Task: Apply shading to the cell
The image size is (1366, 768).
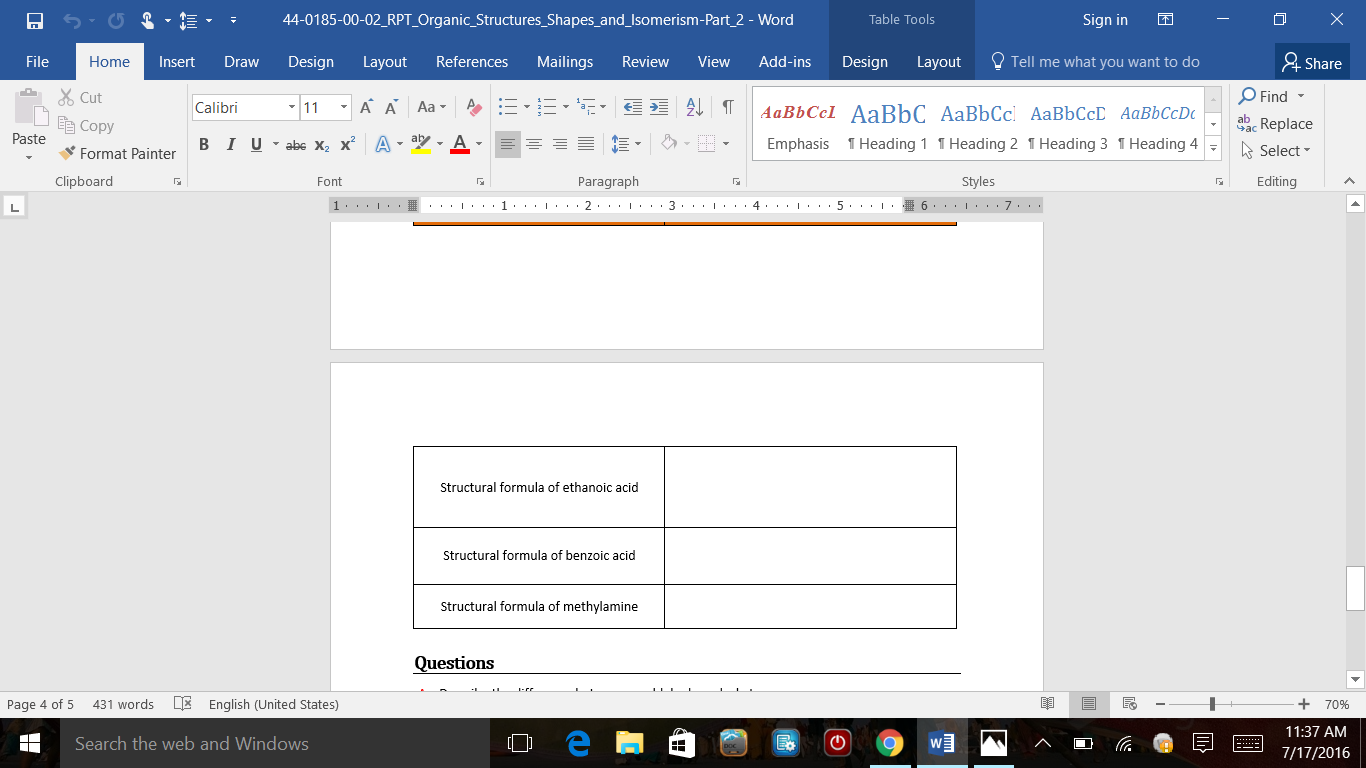Action: coord(670,144)
